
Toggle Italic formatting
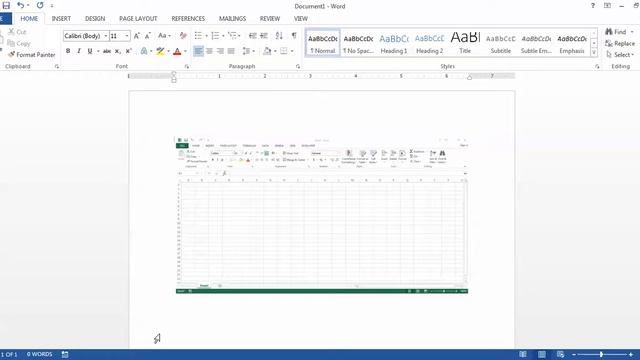coord(79,51)
